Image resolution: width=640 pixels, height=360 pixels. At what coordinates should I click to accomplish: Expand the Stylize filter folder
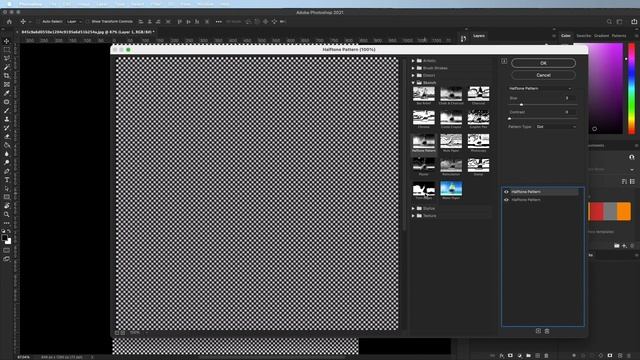coord(413,209)
